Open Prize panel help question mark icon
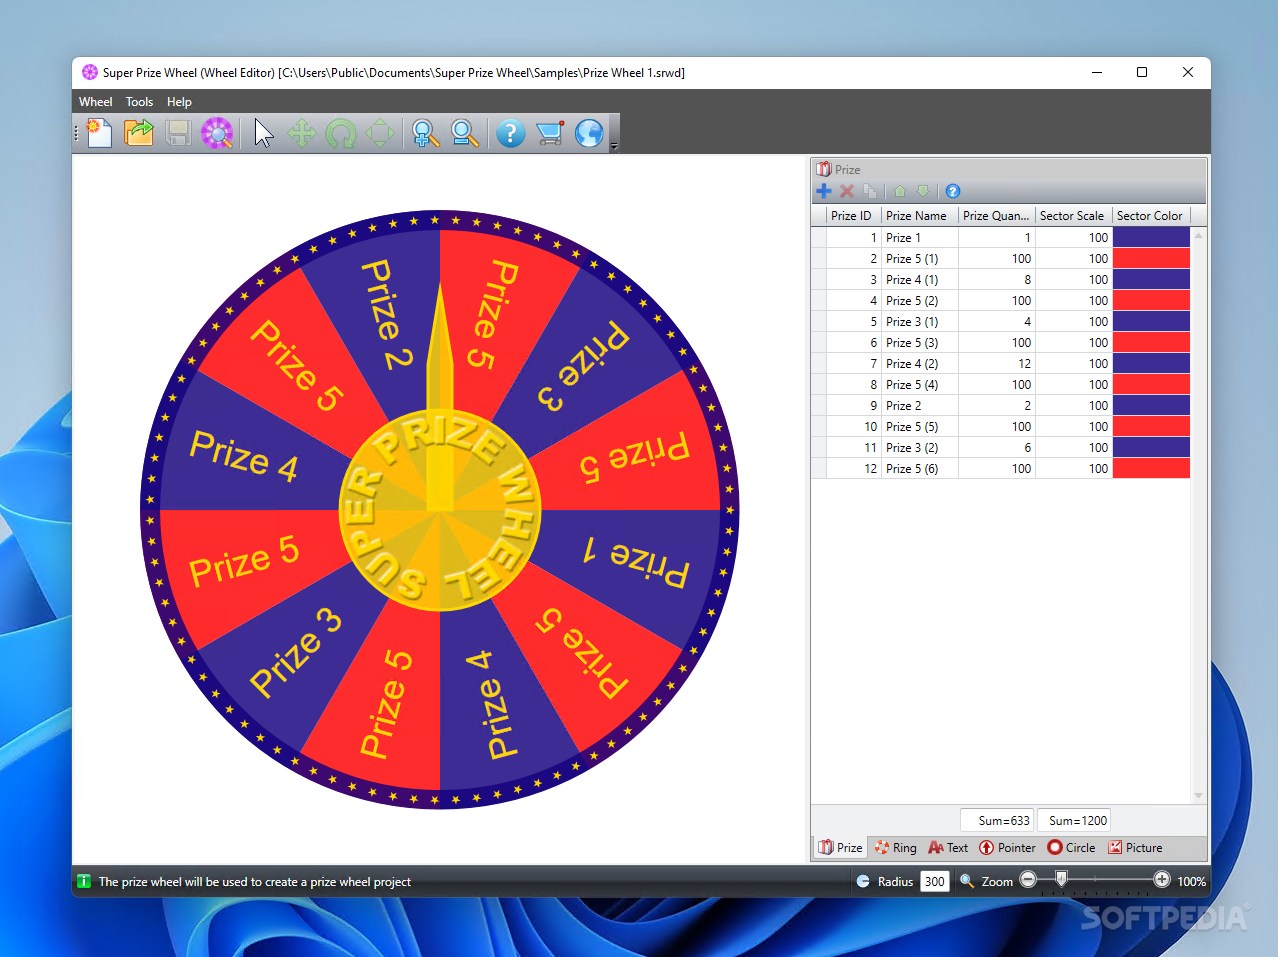 [x=953, y=191]
